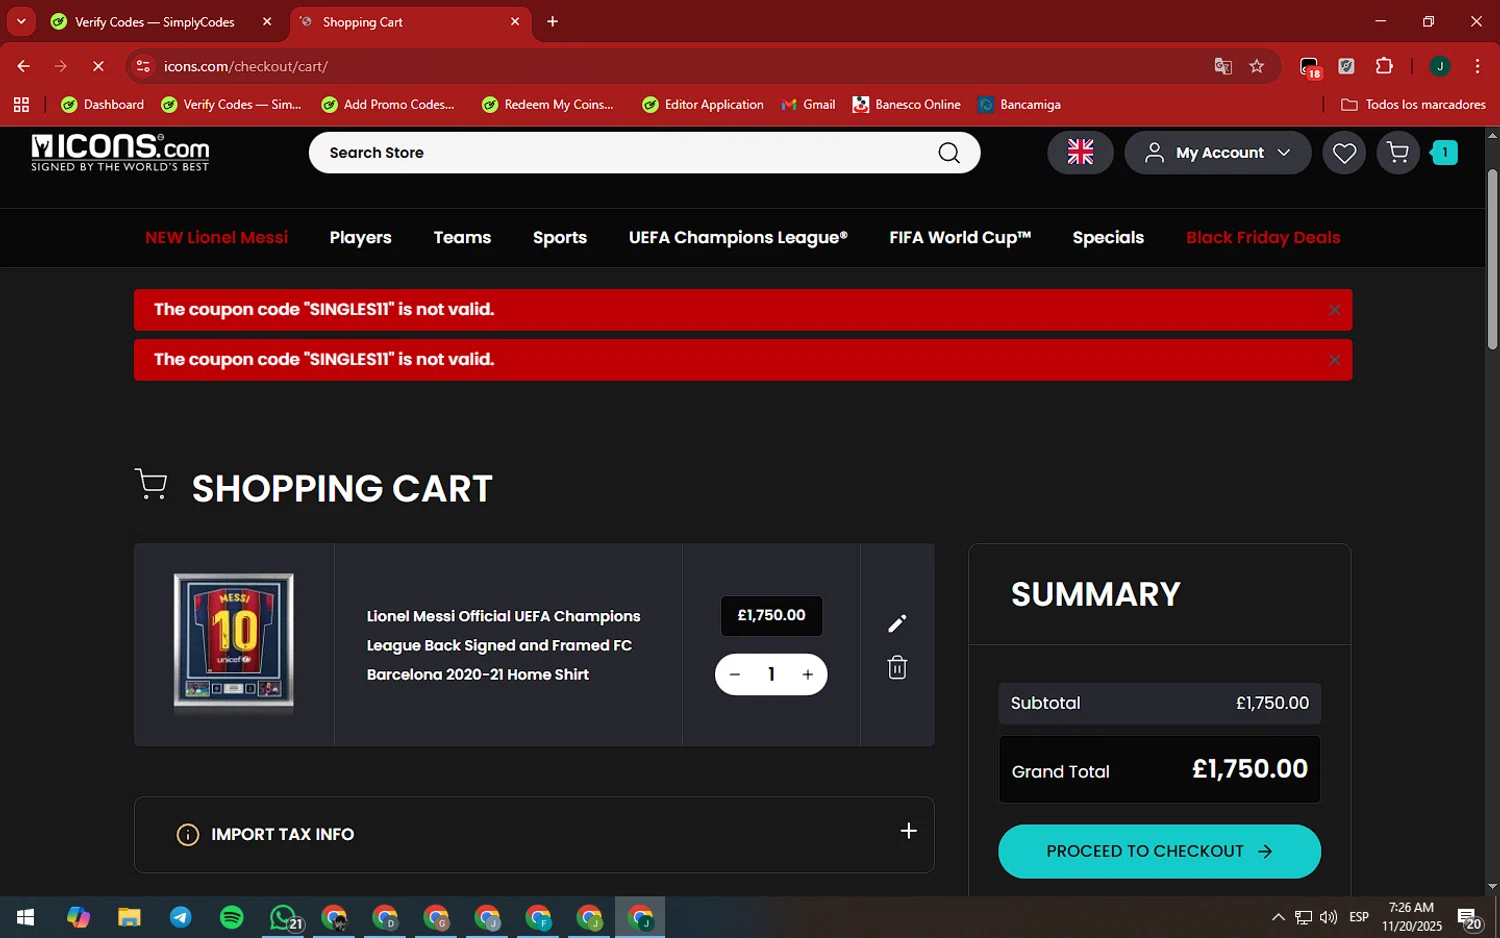The height and width of the screenshot is (938, 1500).
Task: Go back with browser back arrow
Action: coord(23,67)
